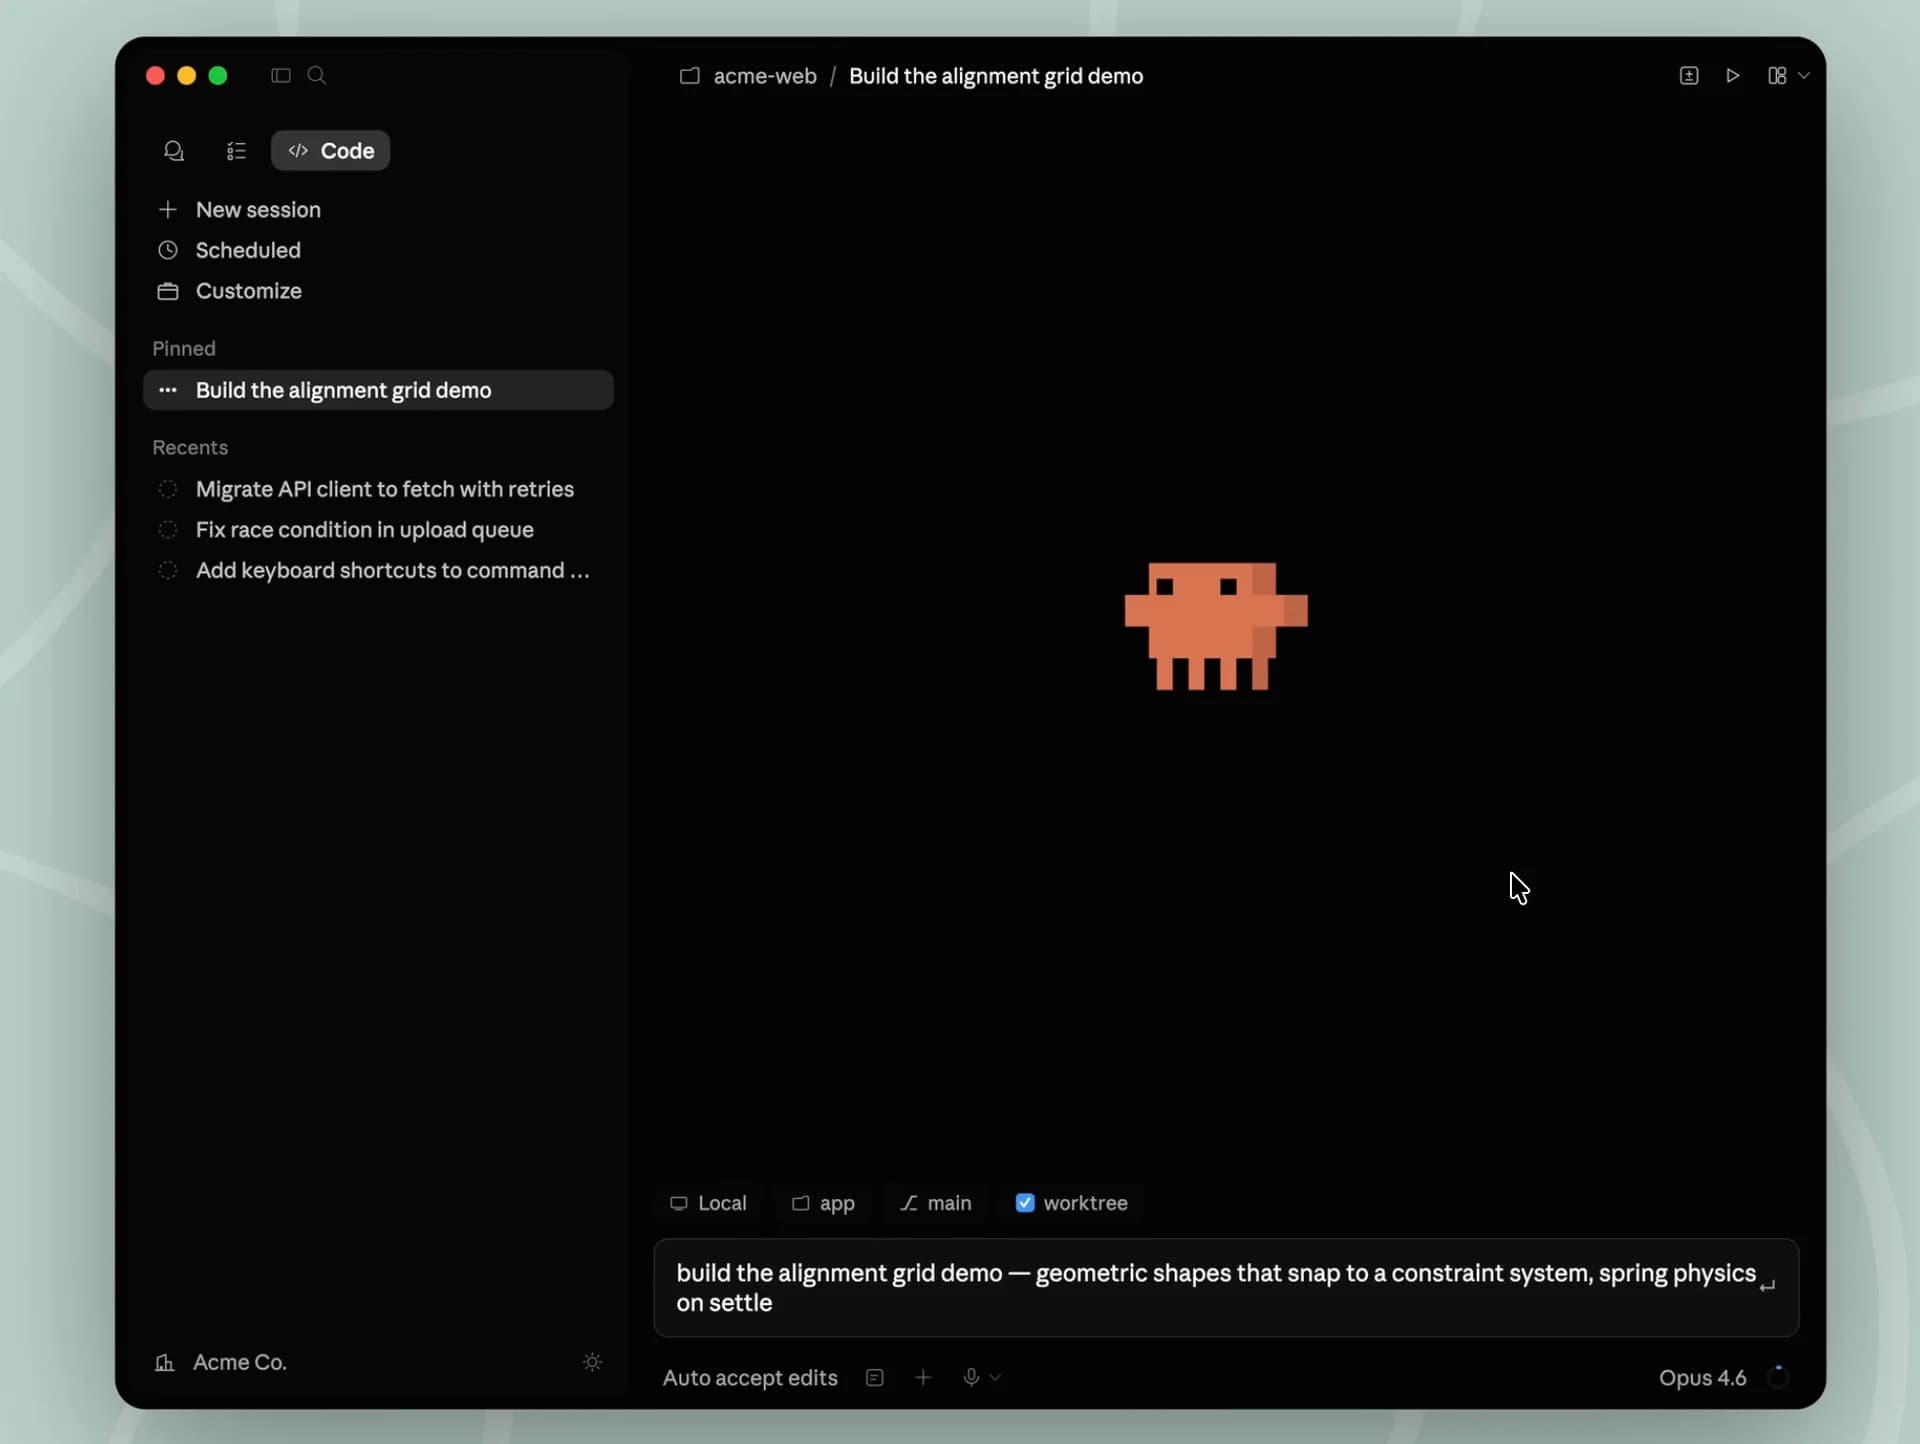1920x1444 pixels.
Task: Switch to the Code tab
Action: (330, 150)
